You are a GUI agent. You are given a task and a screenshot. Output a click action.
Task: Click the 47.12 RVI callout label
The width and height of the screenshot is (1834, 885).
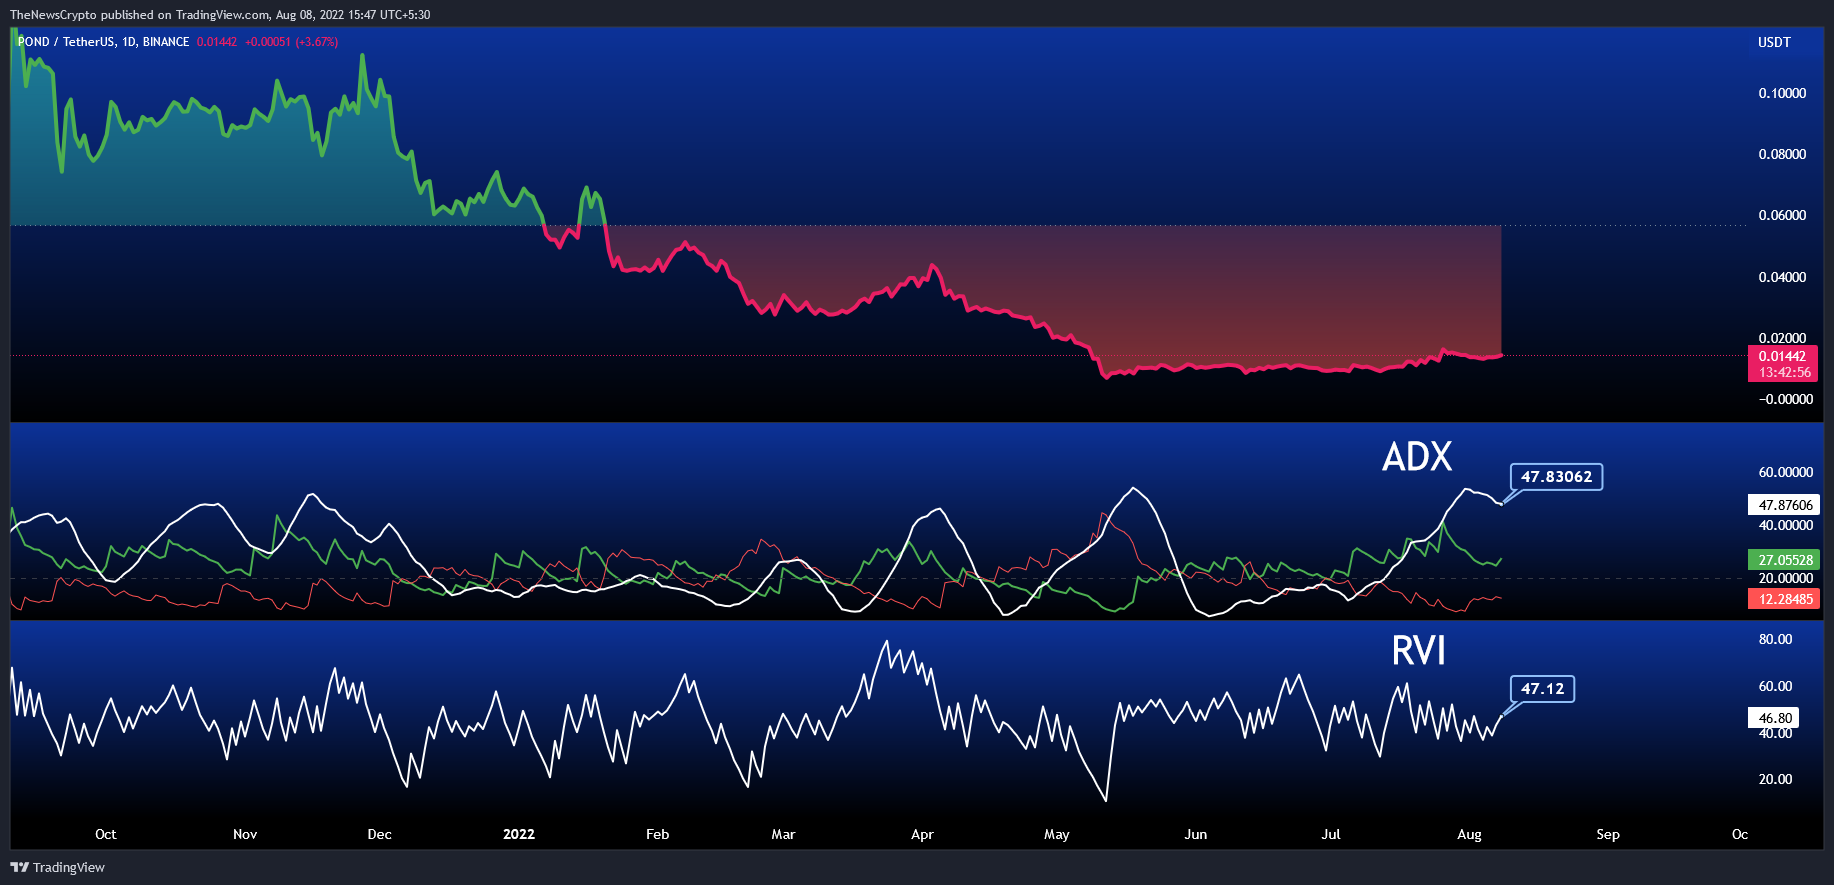point(1542,689)
